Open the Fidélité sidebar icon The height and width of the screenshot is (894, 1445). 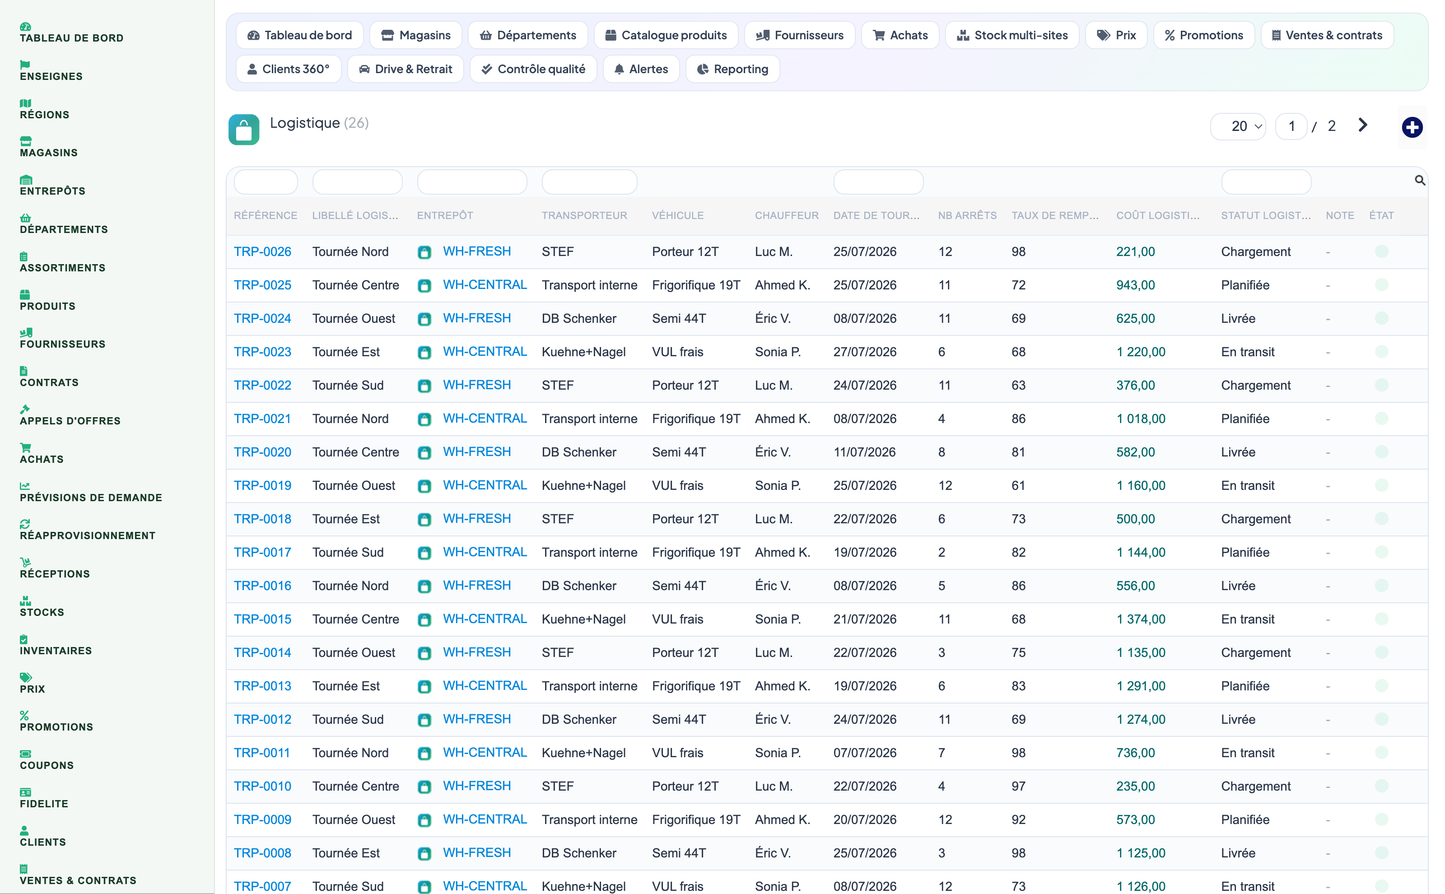25,792
